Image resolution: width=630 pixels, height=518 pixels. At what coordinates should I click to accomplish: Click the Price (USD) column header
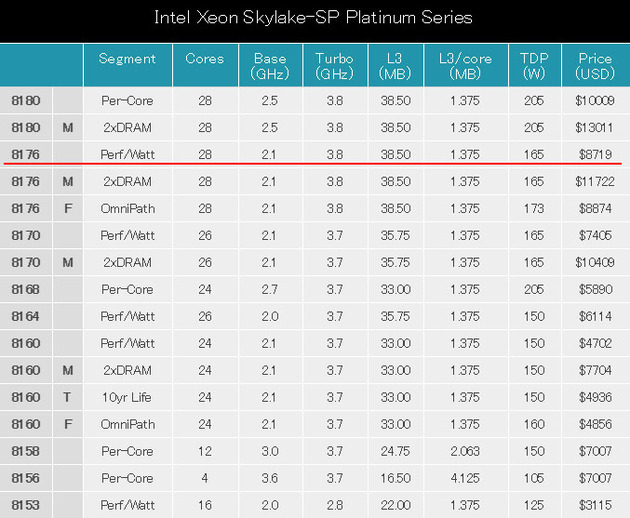click(x=595, y=65)
